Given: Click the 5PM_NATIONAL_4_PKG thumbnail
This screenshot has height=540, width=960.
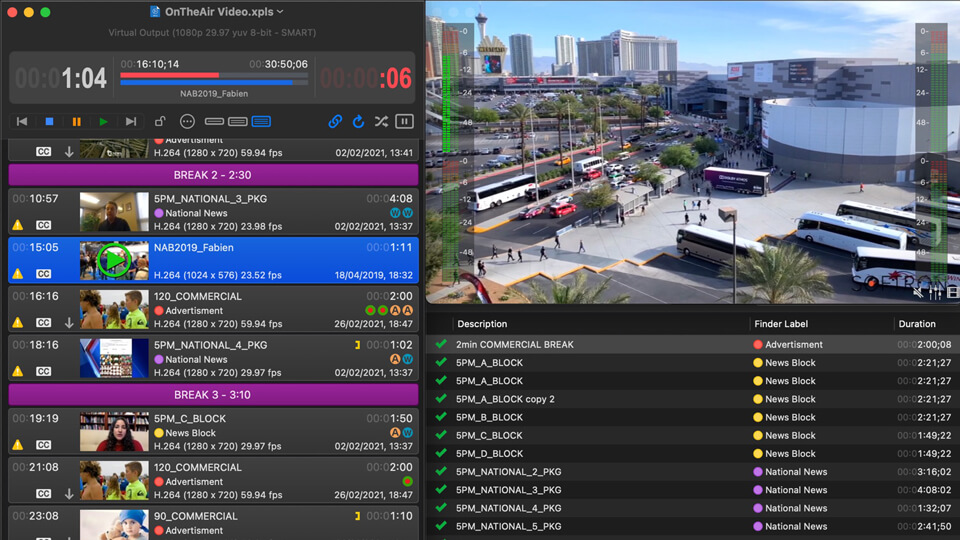Looking at the screenshot, I should pos(114,358).
